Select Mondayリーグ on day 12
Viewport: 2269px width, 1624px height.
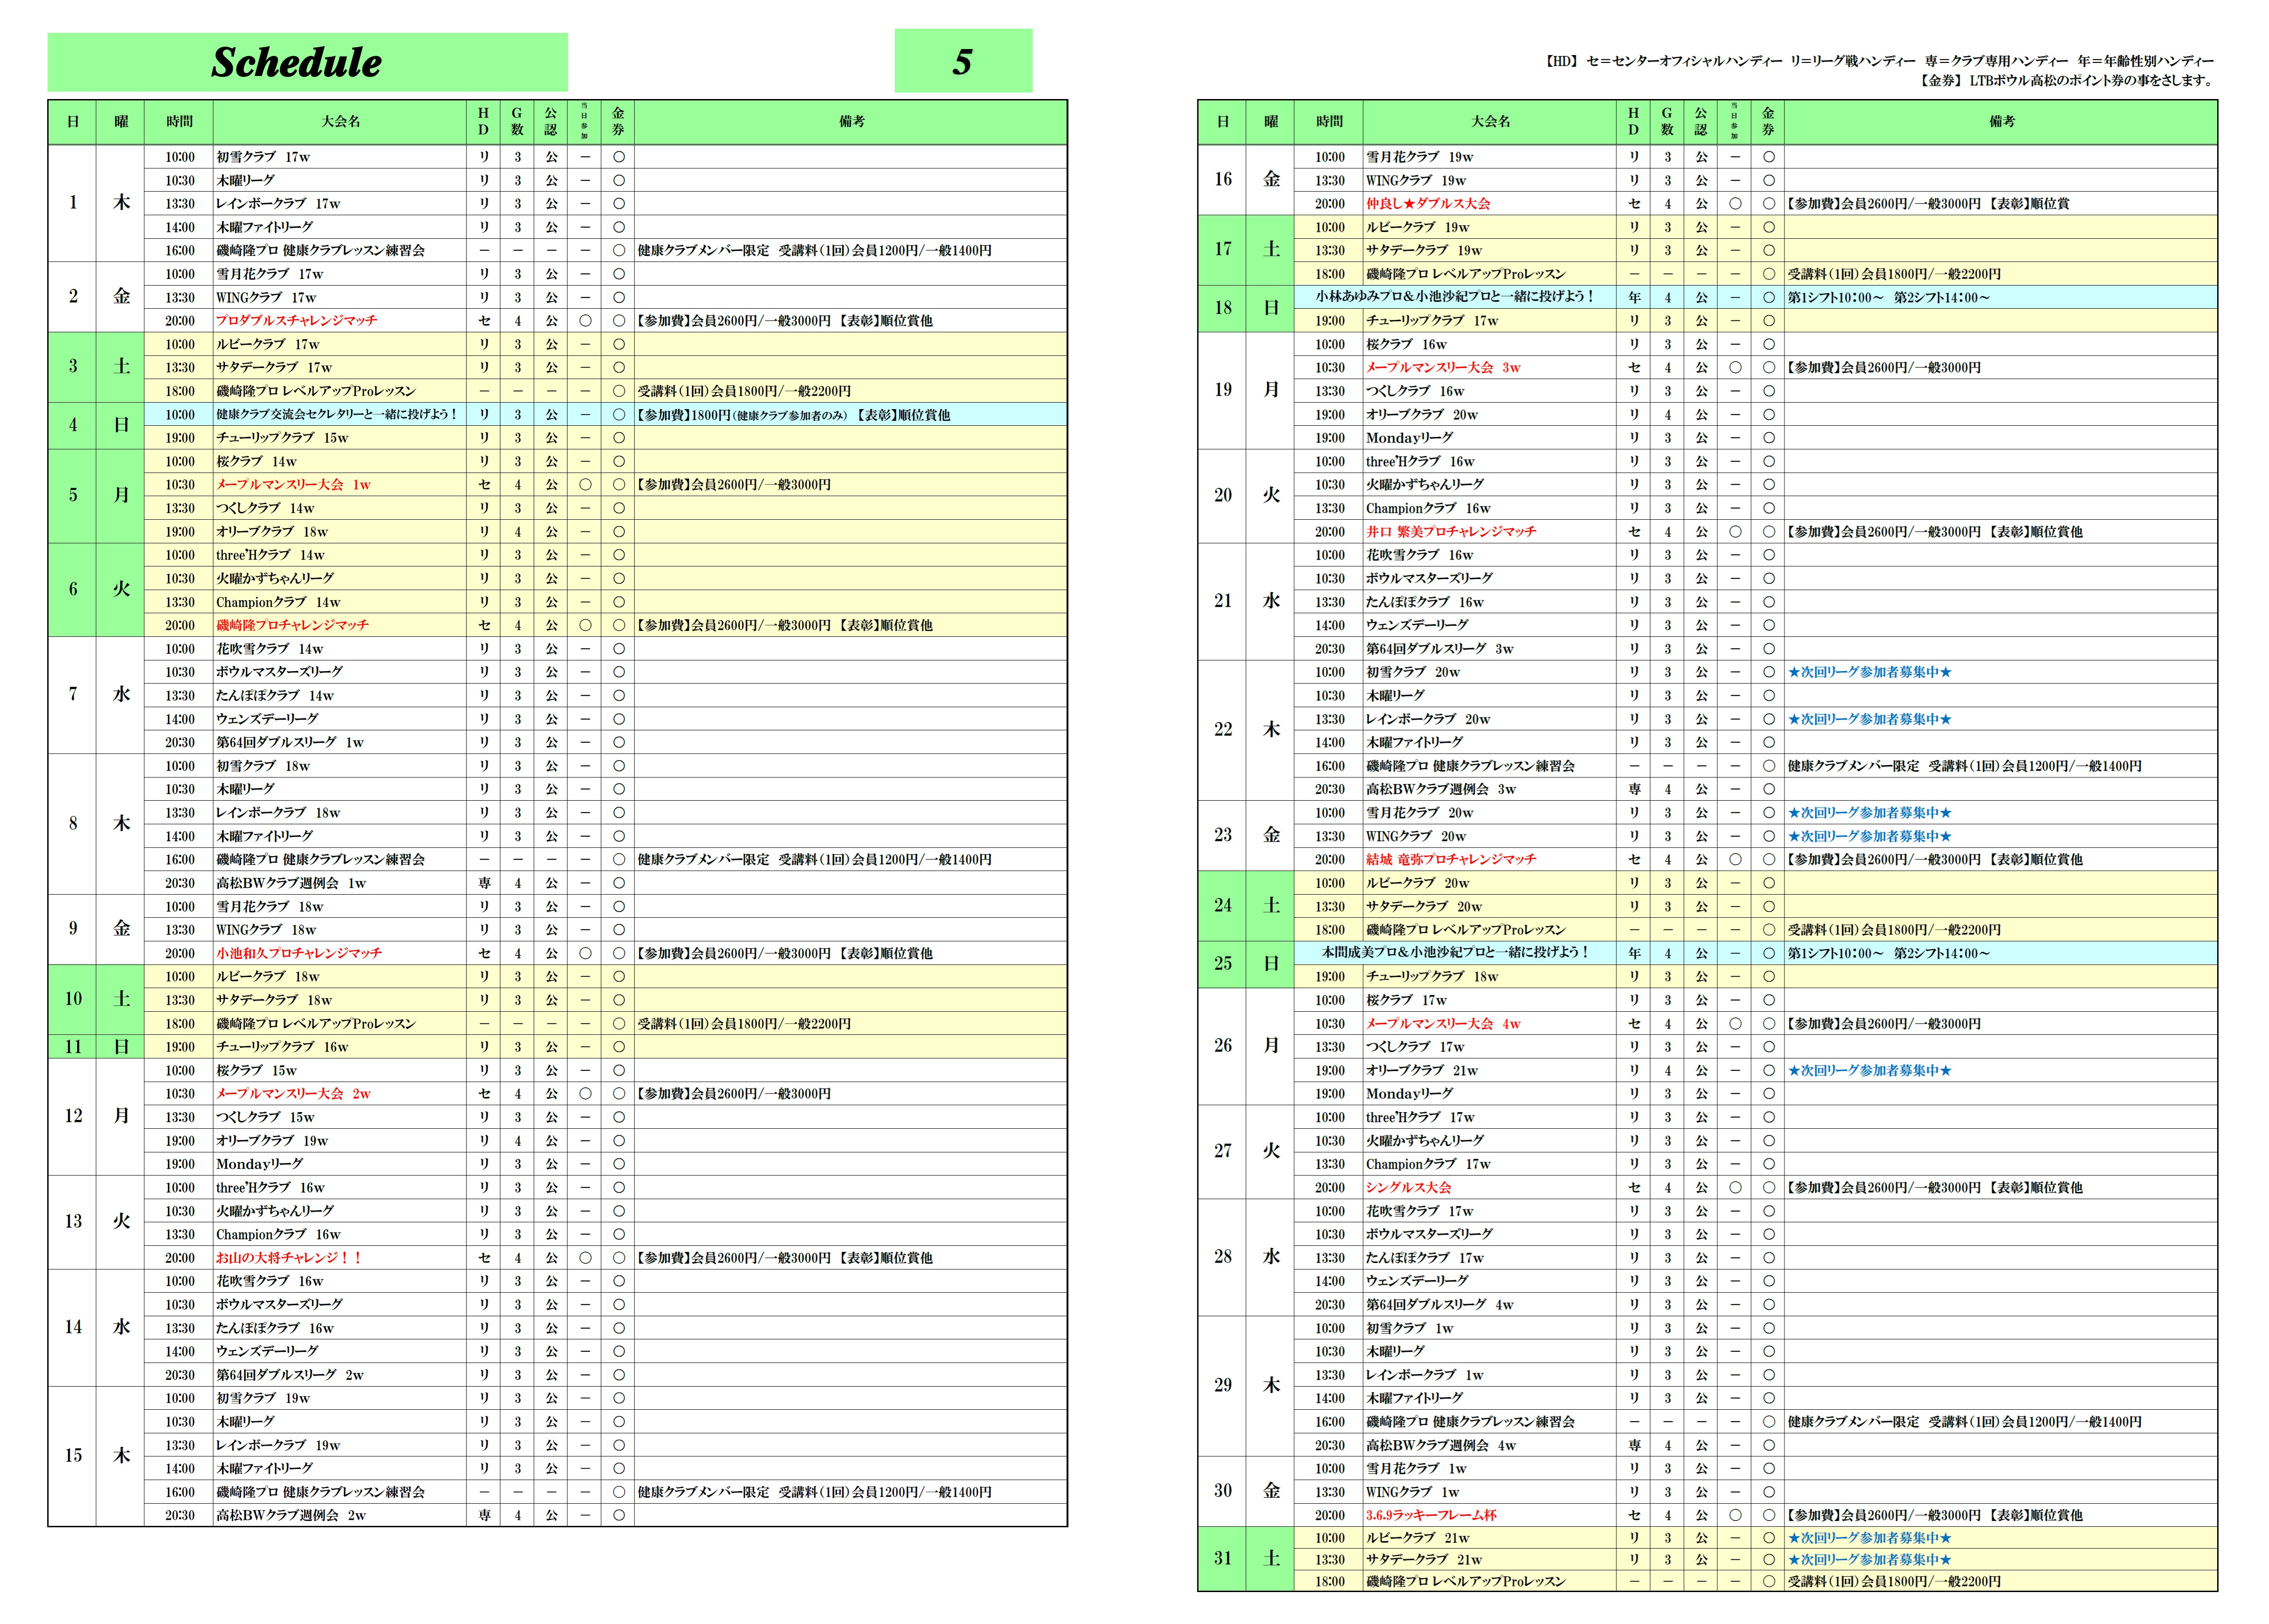tap(259, 1164)
